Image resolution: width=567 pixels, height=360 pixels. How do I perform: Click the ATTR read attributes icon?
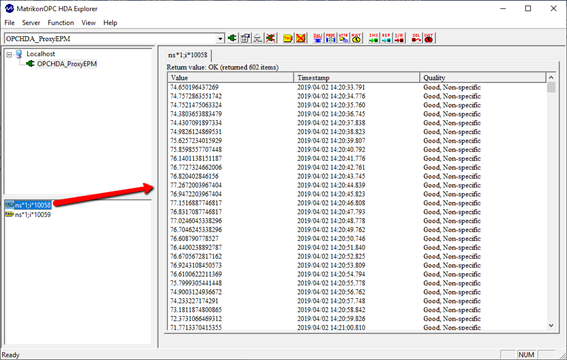[344, 38]
